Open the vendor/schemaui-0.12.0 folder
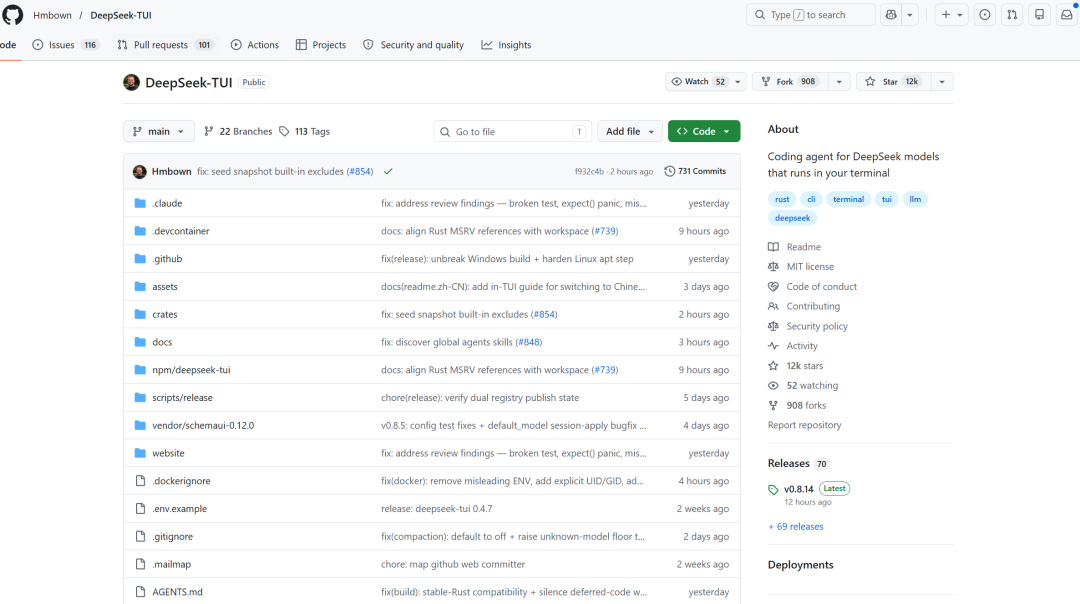This screenshot has height=604, width=1080. click(x=203, y=426)
